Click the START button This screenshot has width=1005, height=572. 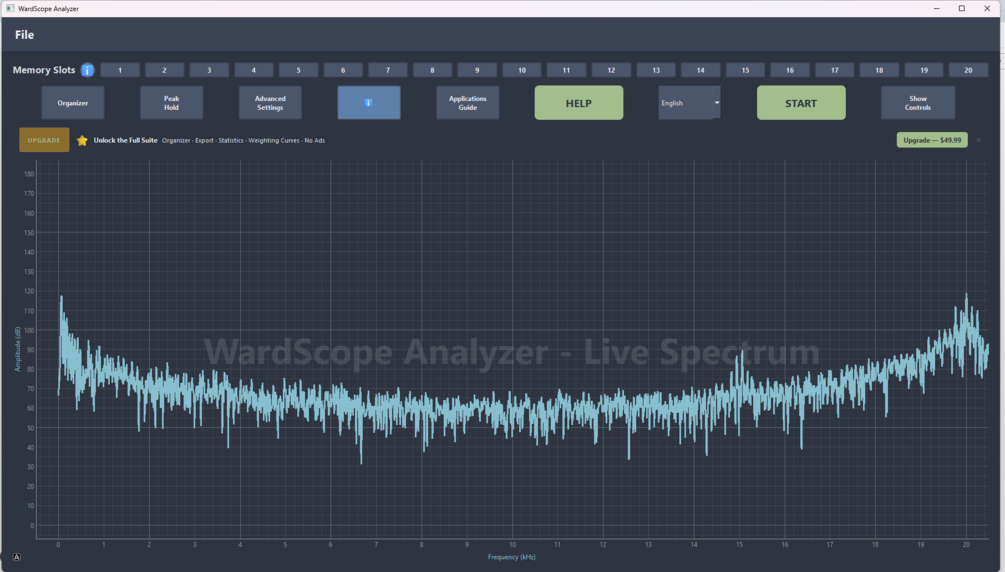[801, 103]
